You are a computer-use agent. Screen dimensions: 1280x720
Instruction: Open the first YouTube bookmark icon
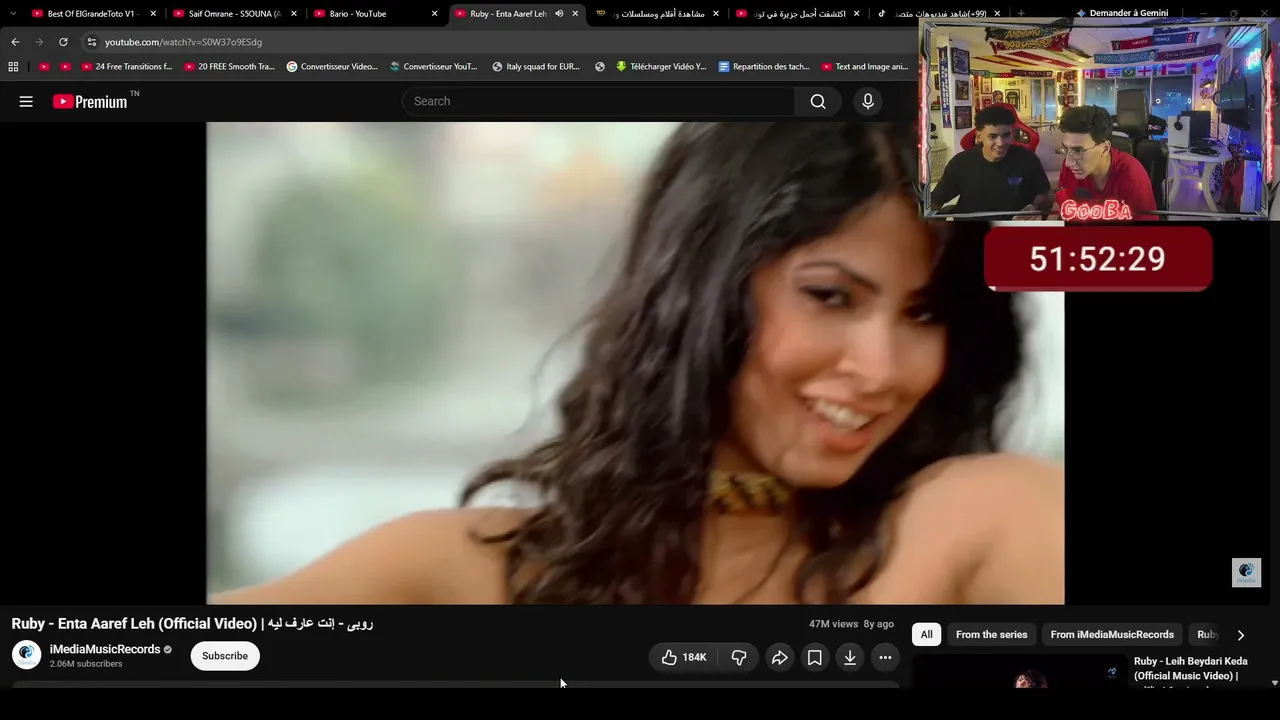point(44,67)
